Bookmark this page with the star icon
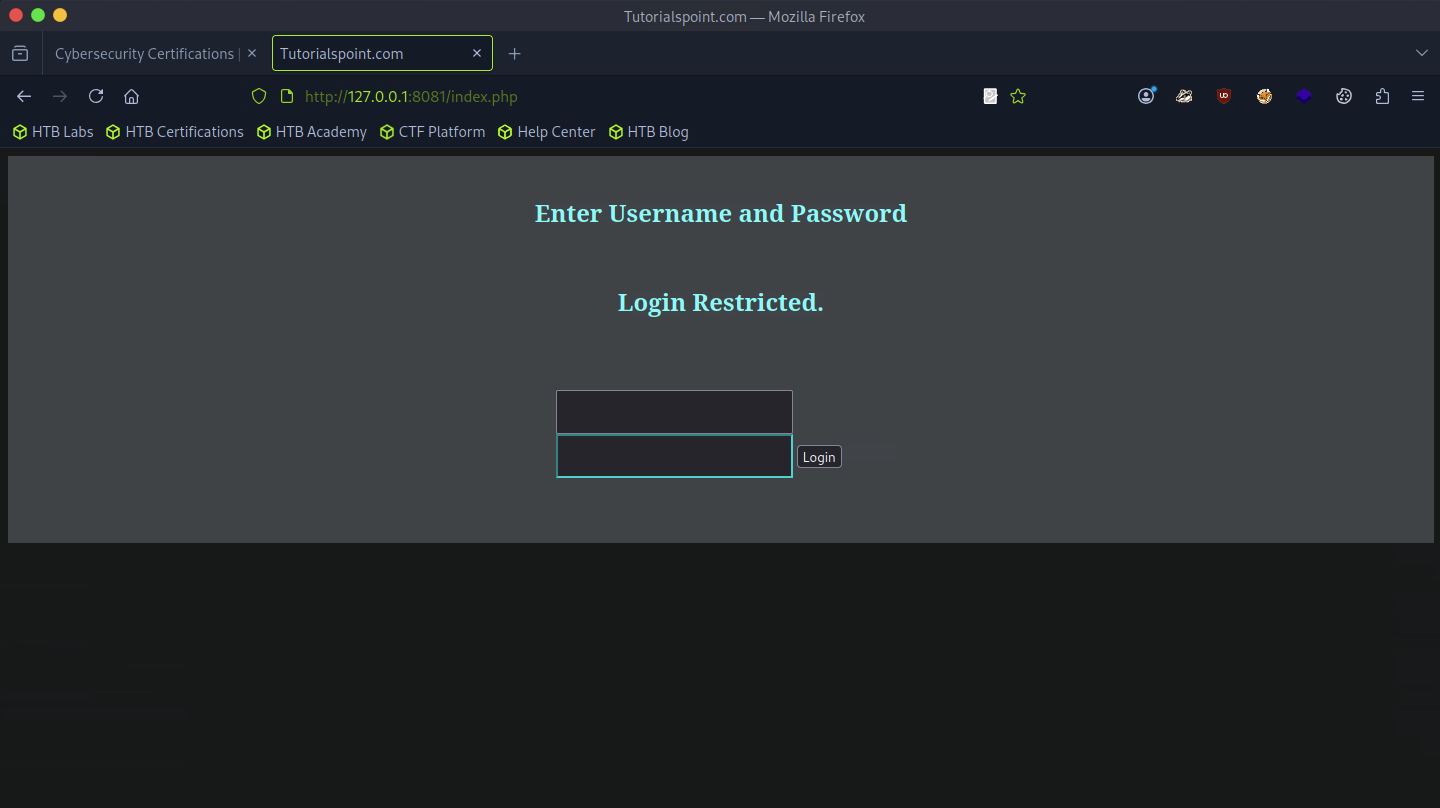 click(1018, 96)
